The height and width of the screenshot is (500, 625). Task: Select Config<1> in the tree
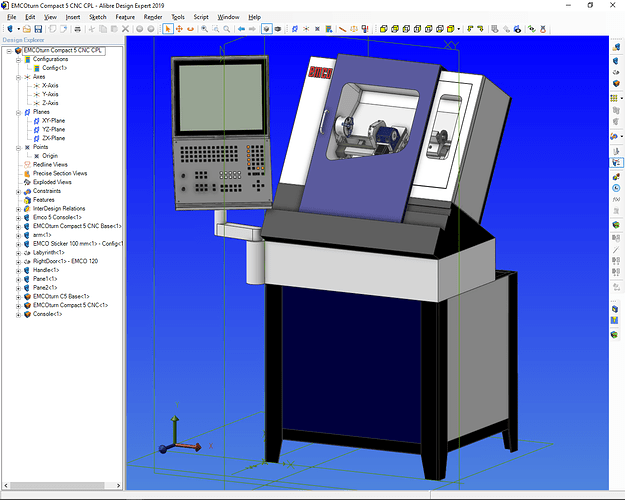pos(55,68)
